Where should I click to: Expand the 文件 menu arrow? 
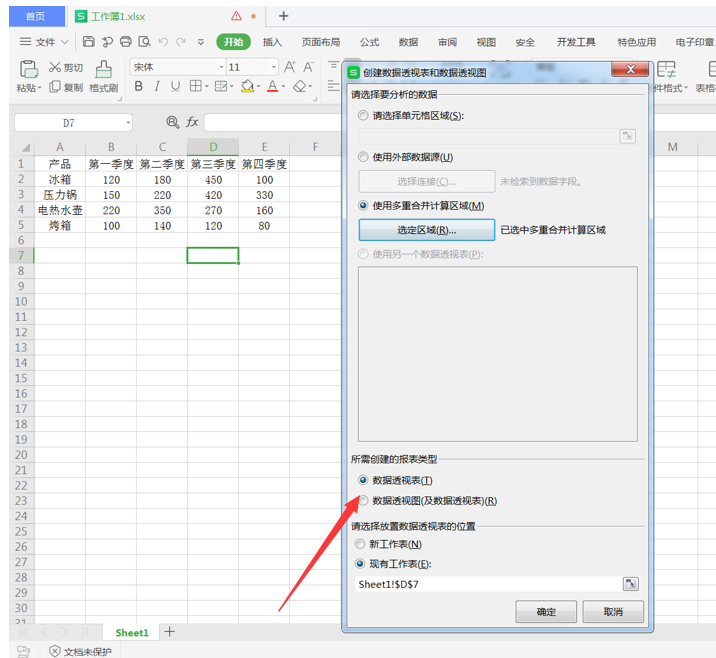pyautogui.click(x=64, y=42)
